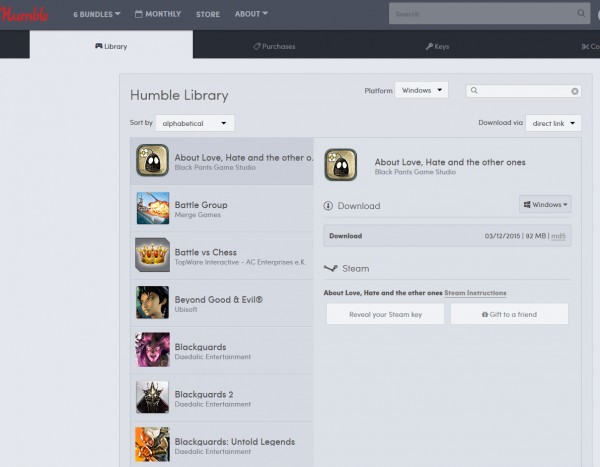Click the Ubisoft developer text

186,309
